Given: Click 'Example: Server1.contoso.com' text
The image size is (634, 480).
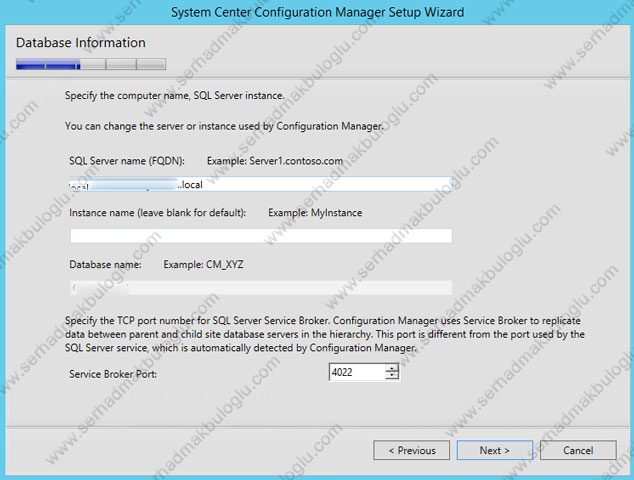Looking at the screenshot, I should click(x=275, y=161).
